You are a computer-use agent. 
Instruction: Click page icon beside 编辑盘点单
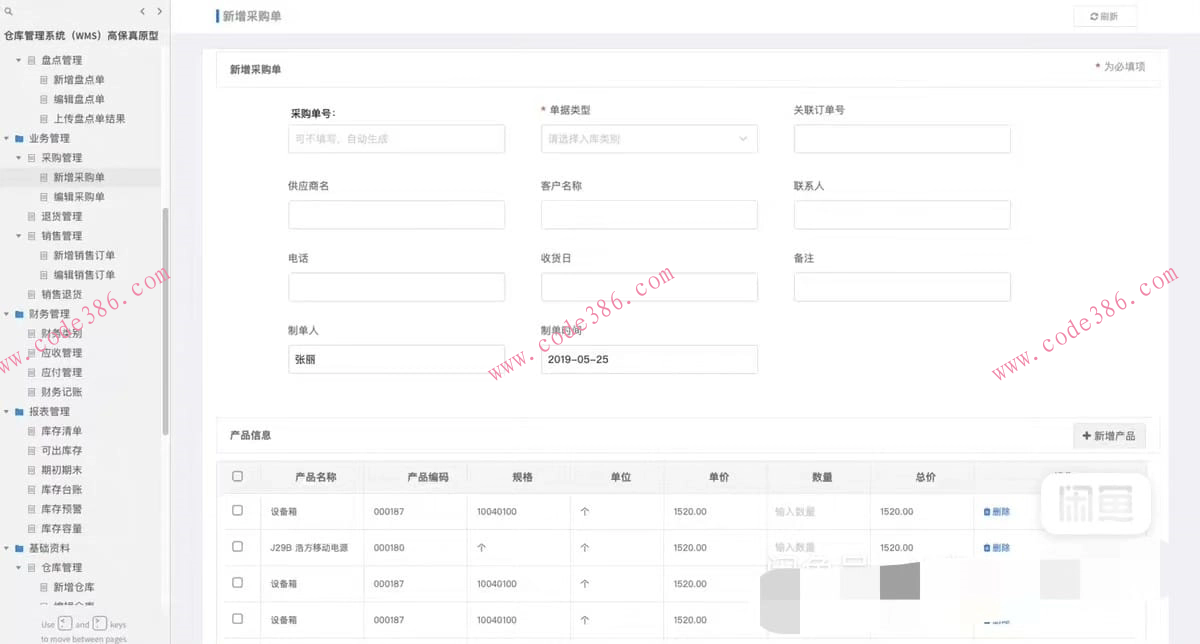point(44,99)
